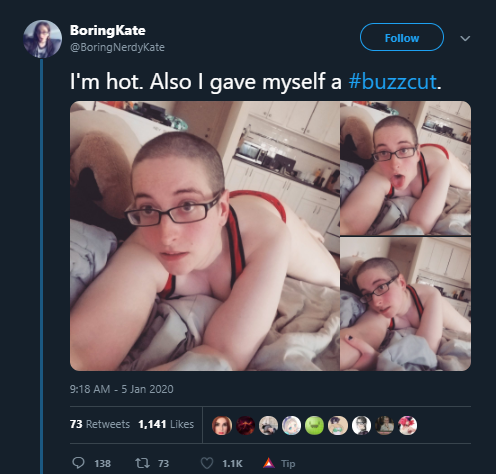The image size is (496, 474).
Task: Like the tweet with heart icon
Action: point(207,463)
